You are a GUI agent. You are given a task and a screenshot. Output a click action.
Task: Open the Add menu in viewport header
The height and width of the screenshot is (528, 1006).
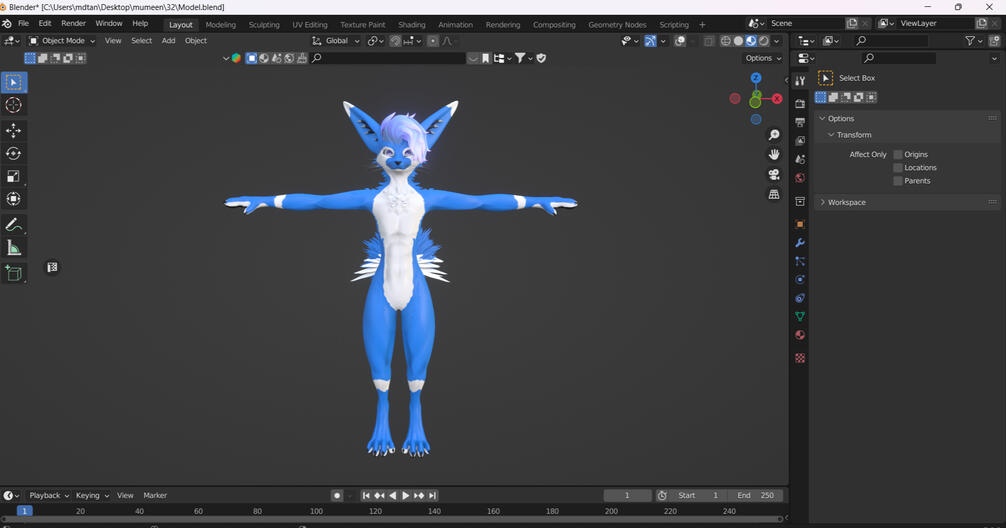point(168,41)
